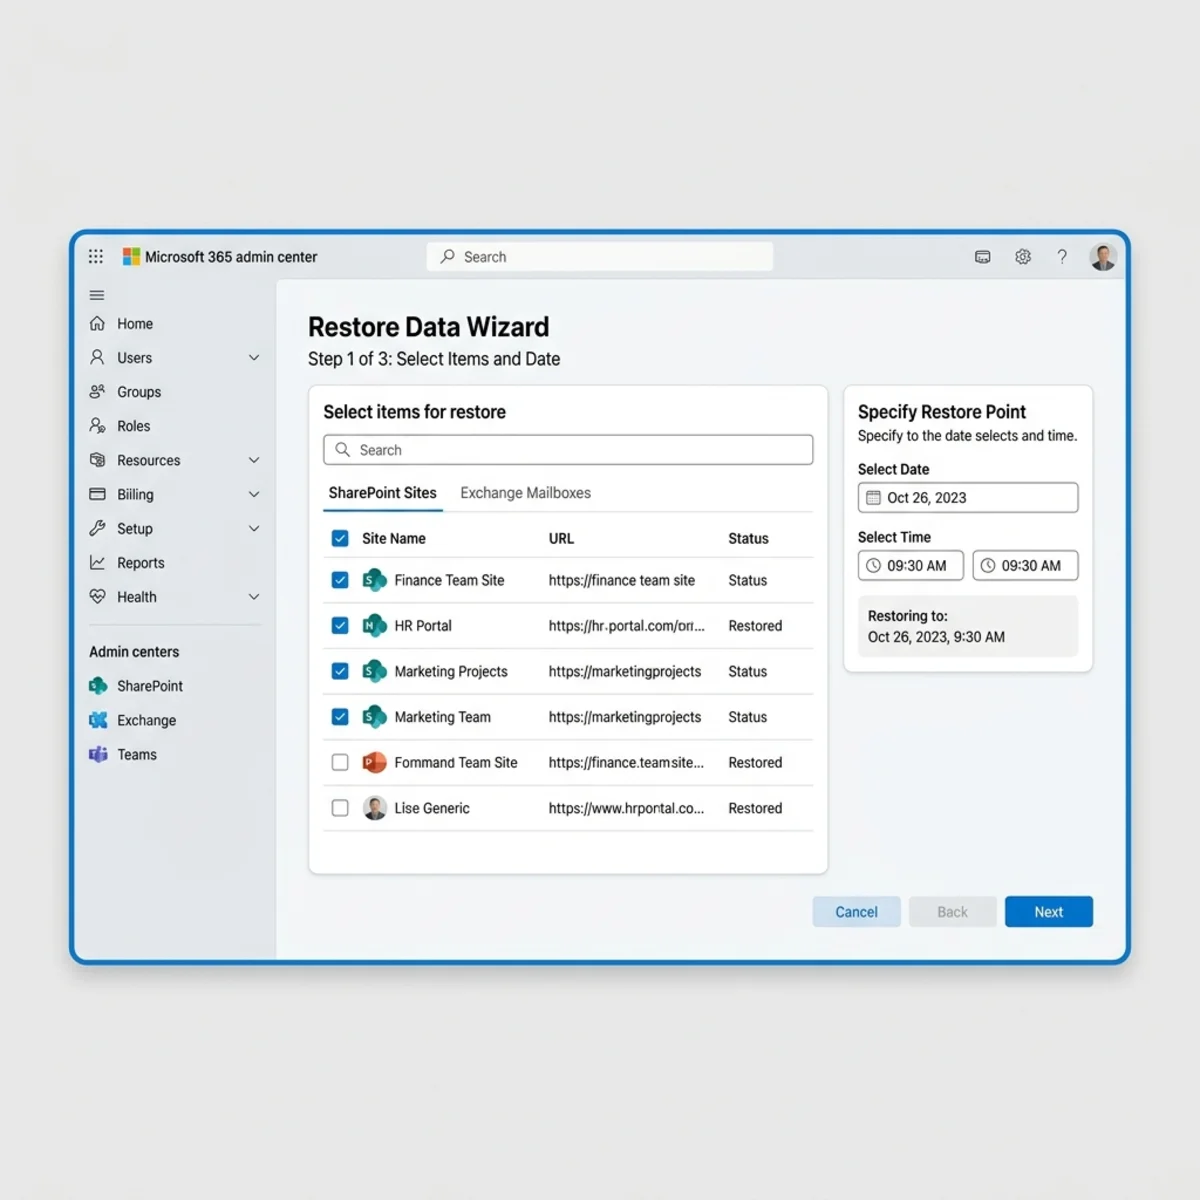
Task: Check the Lise Generic checkbox
Action: click(x=340, y=808)
